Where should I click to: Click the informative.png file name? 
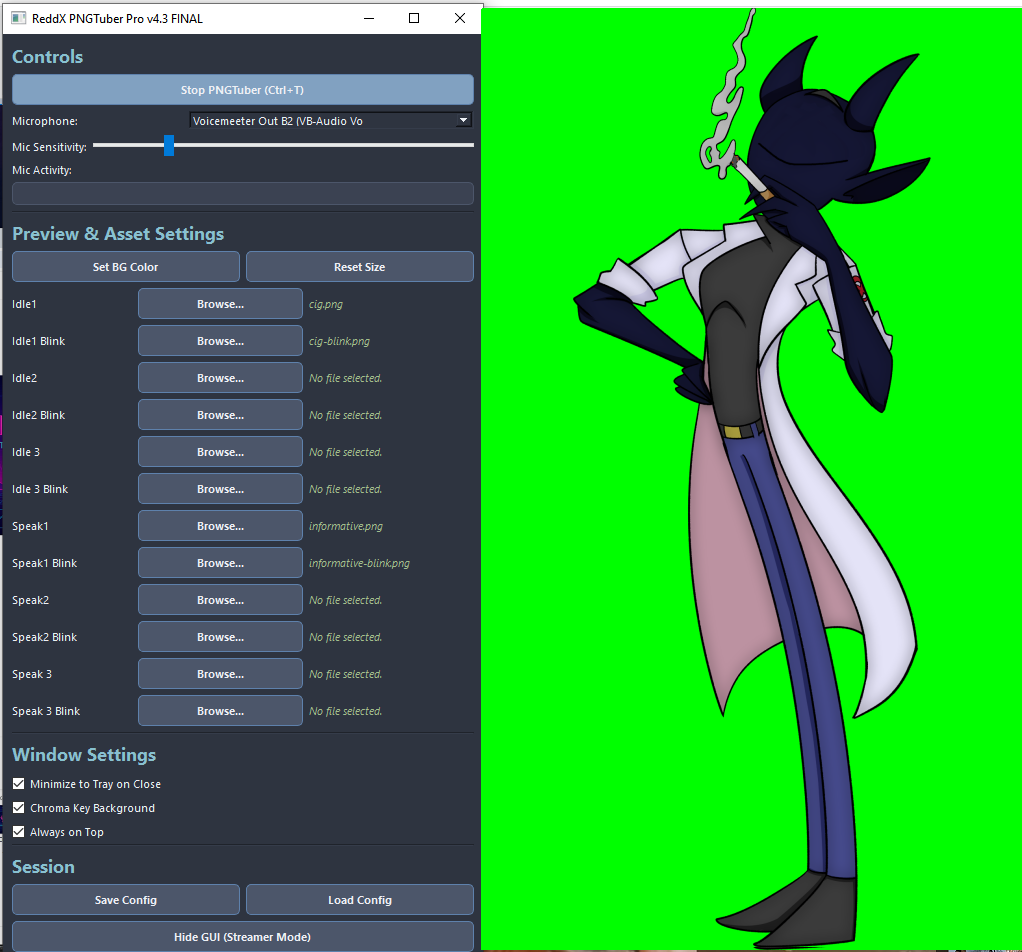pos(345,526)
